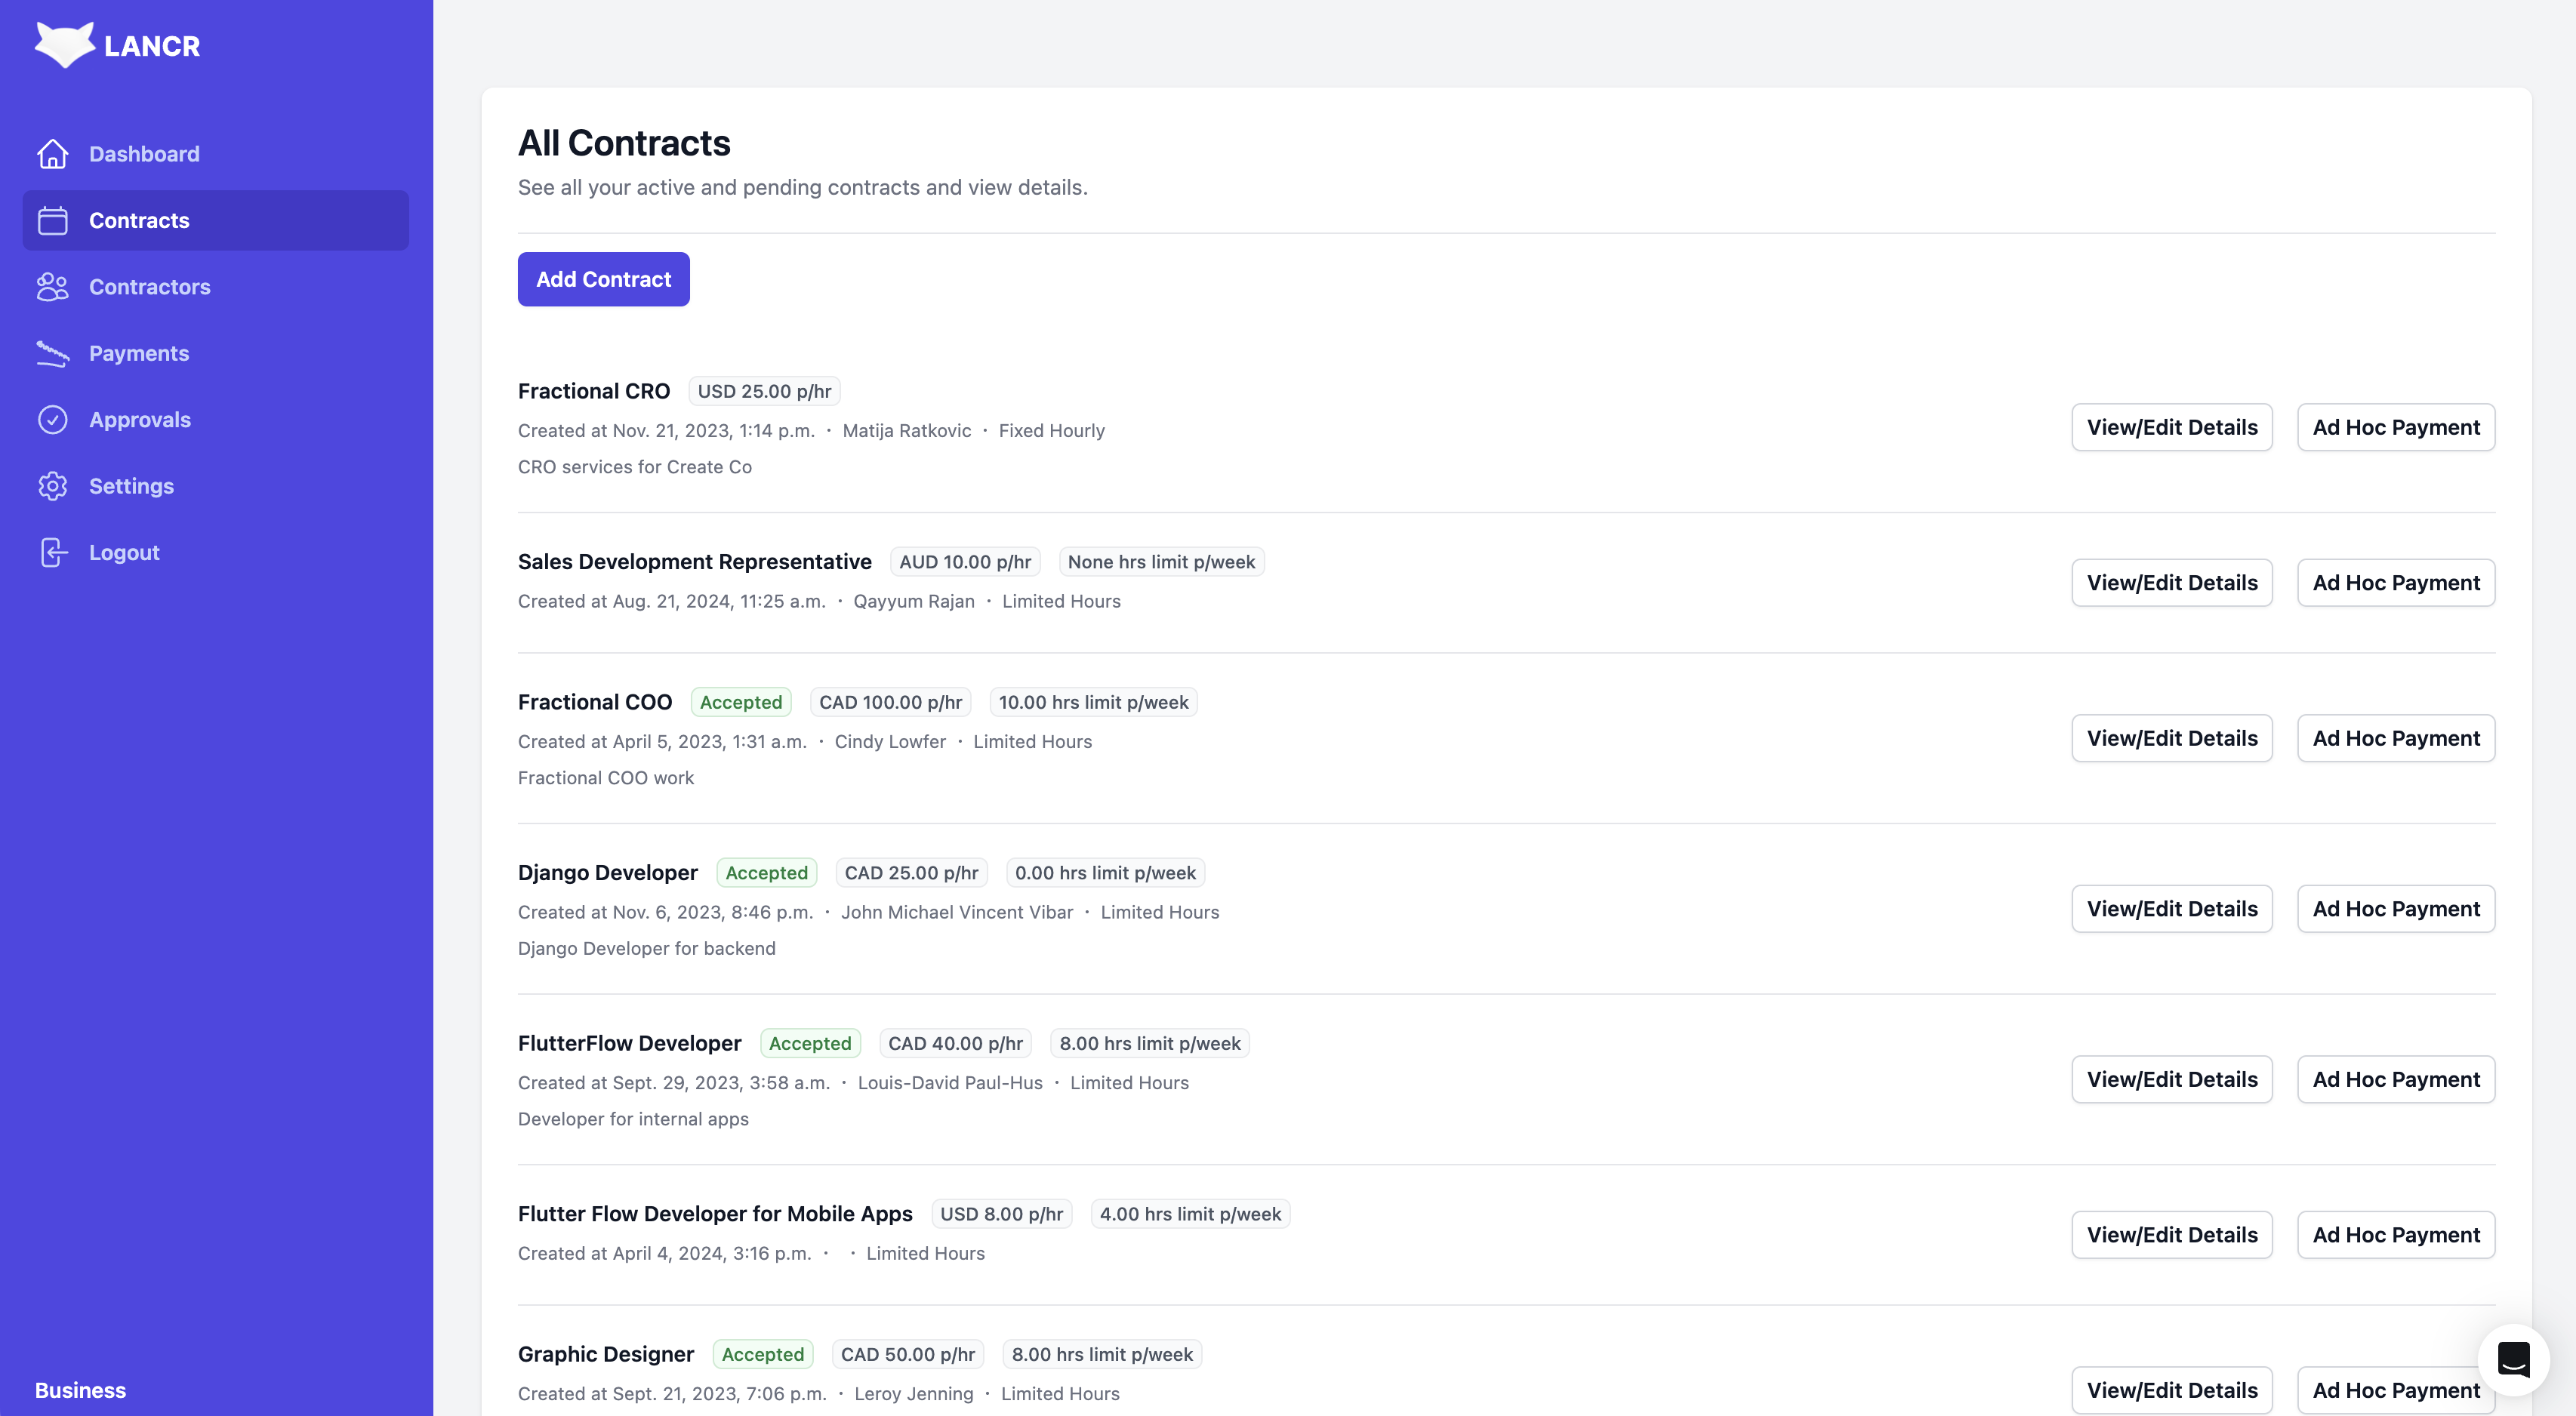Screen dimensions: 2576x1416
Task: Open the Payments menu item
Action: tap(138, 353)
